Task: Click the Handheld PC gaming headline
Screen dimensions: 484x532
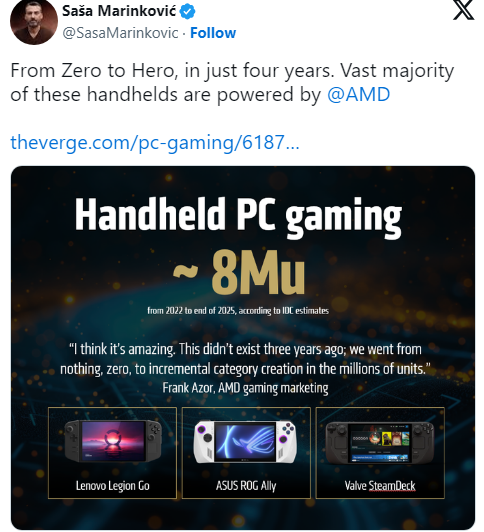Action: coord(238,216)
